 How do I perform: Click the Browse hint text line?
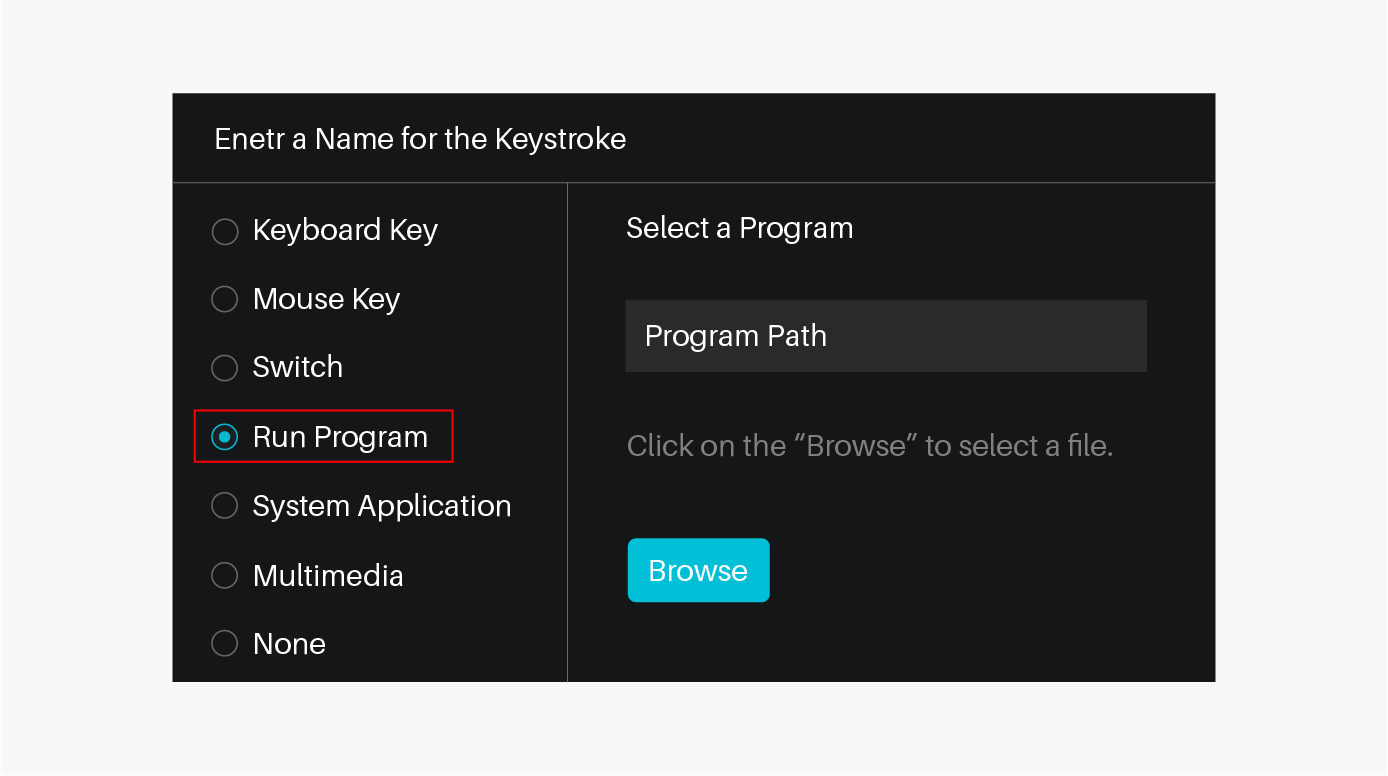870,445
